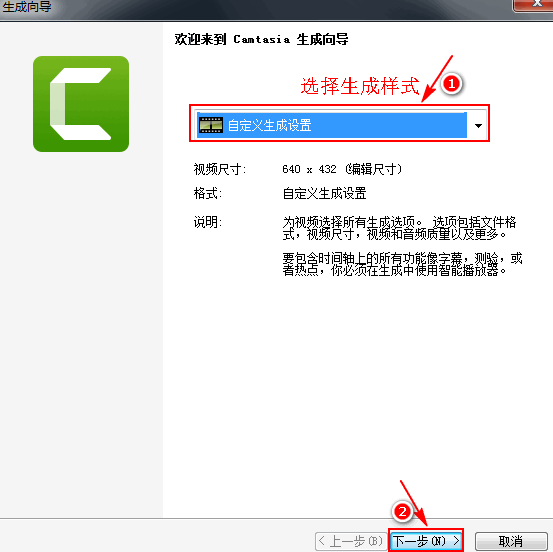Viewport: 553px width, 552px height.
Task: Click the disabled 上一步 (B) button
Action: click(x=350, y=541)
